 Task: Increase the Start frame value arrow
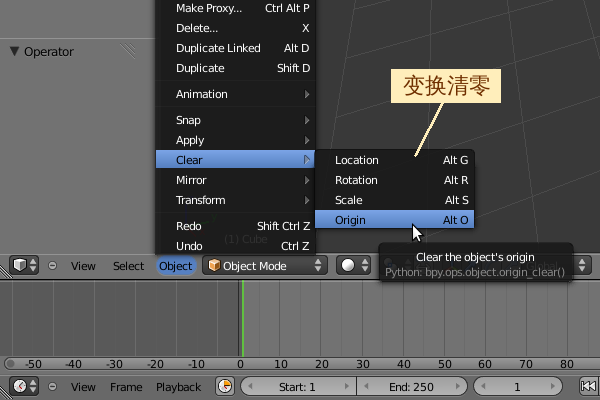[347, 387]
